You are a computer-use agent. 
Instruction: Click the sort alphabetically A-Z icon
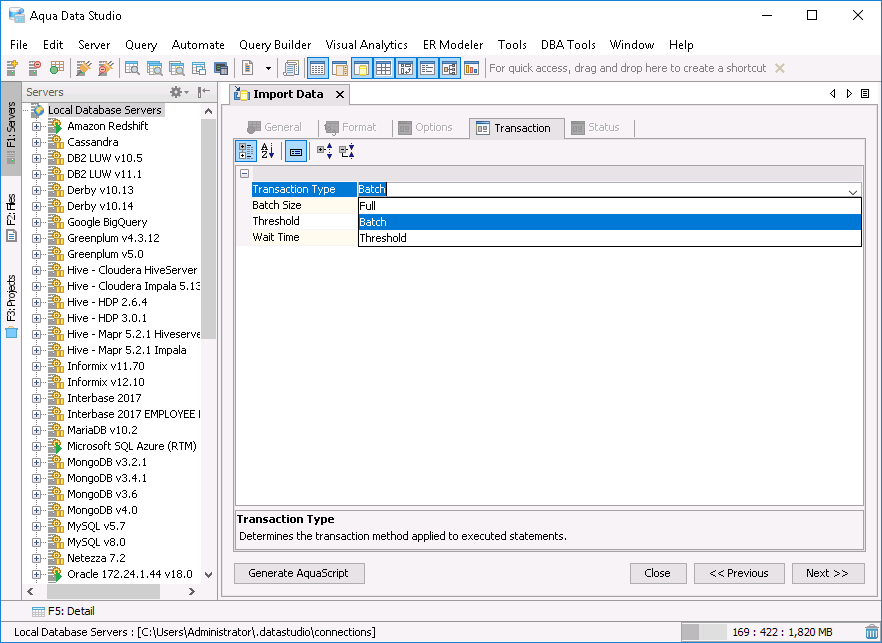[268, 151]
